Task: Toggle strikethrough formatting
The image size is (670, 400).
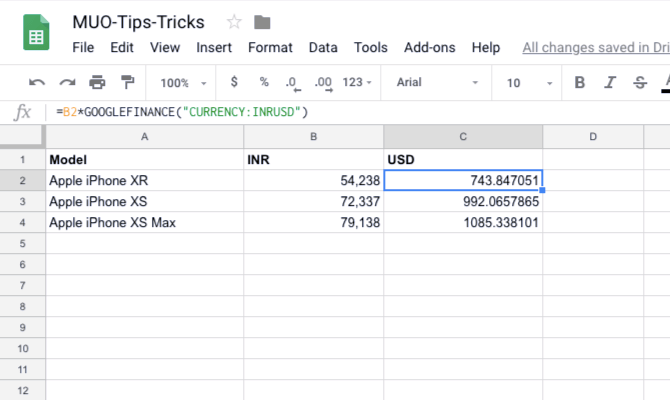Action: [640, 83]
